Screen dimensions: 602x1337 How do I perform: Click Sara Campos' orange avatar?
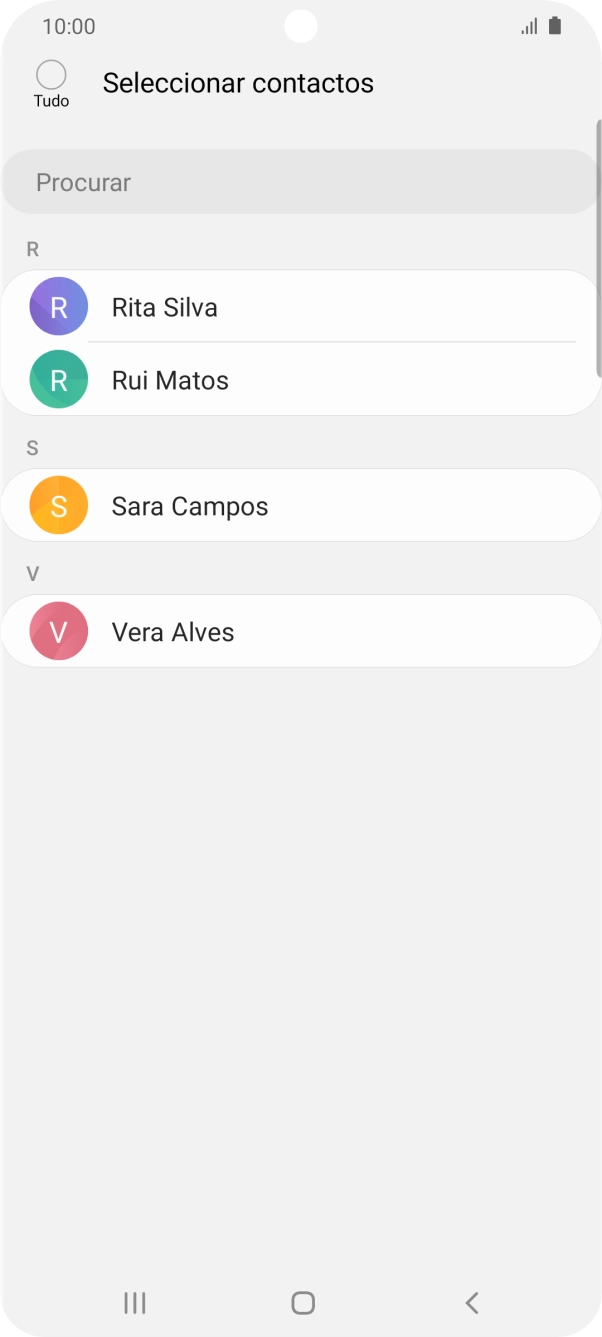(x=58, y=505)
